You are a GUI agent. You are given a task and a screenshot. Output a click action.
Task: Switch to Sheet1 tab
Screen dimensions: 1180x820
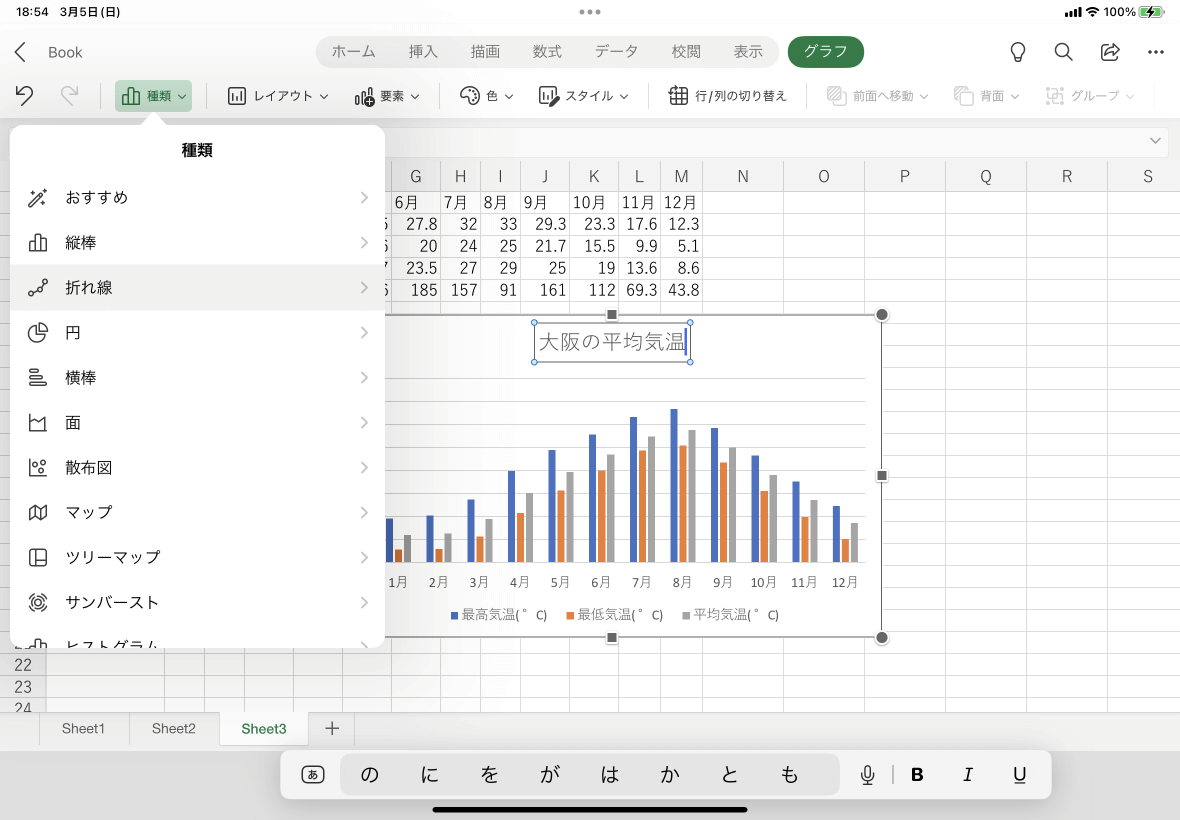84,728
